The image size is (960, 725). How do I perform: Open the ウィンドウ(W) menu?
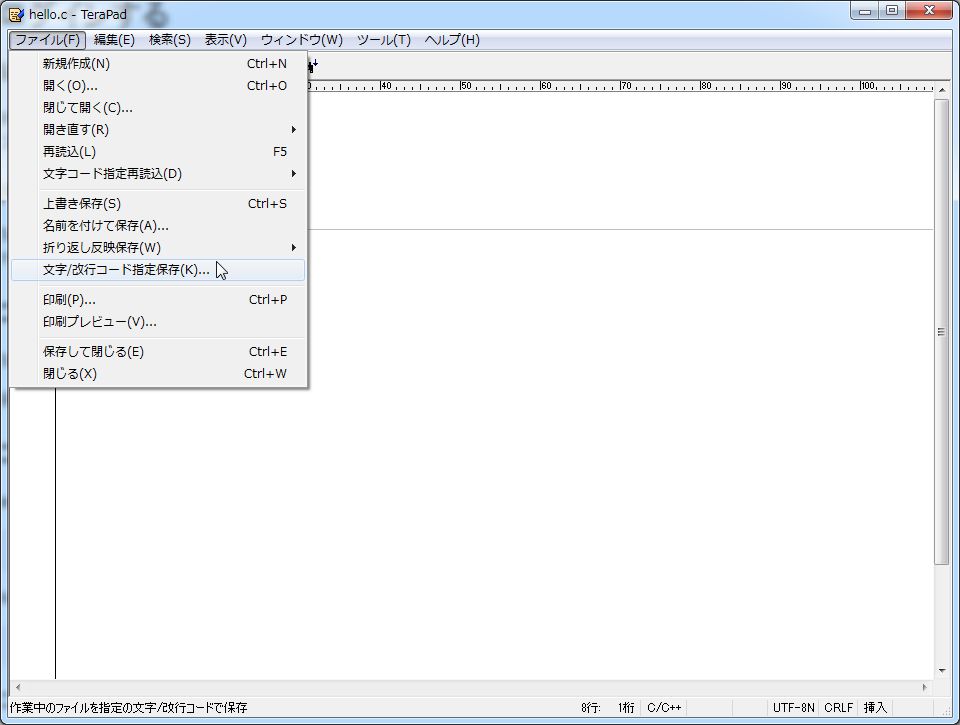pos(301,40)
